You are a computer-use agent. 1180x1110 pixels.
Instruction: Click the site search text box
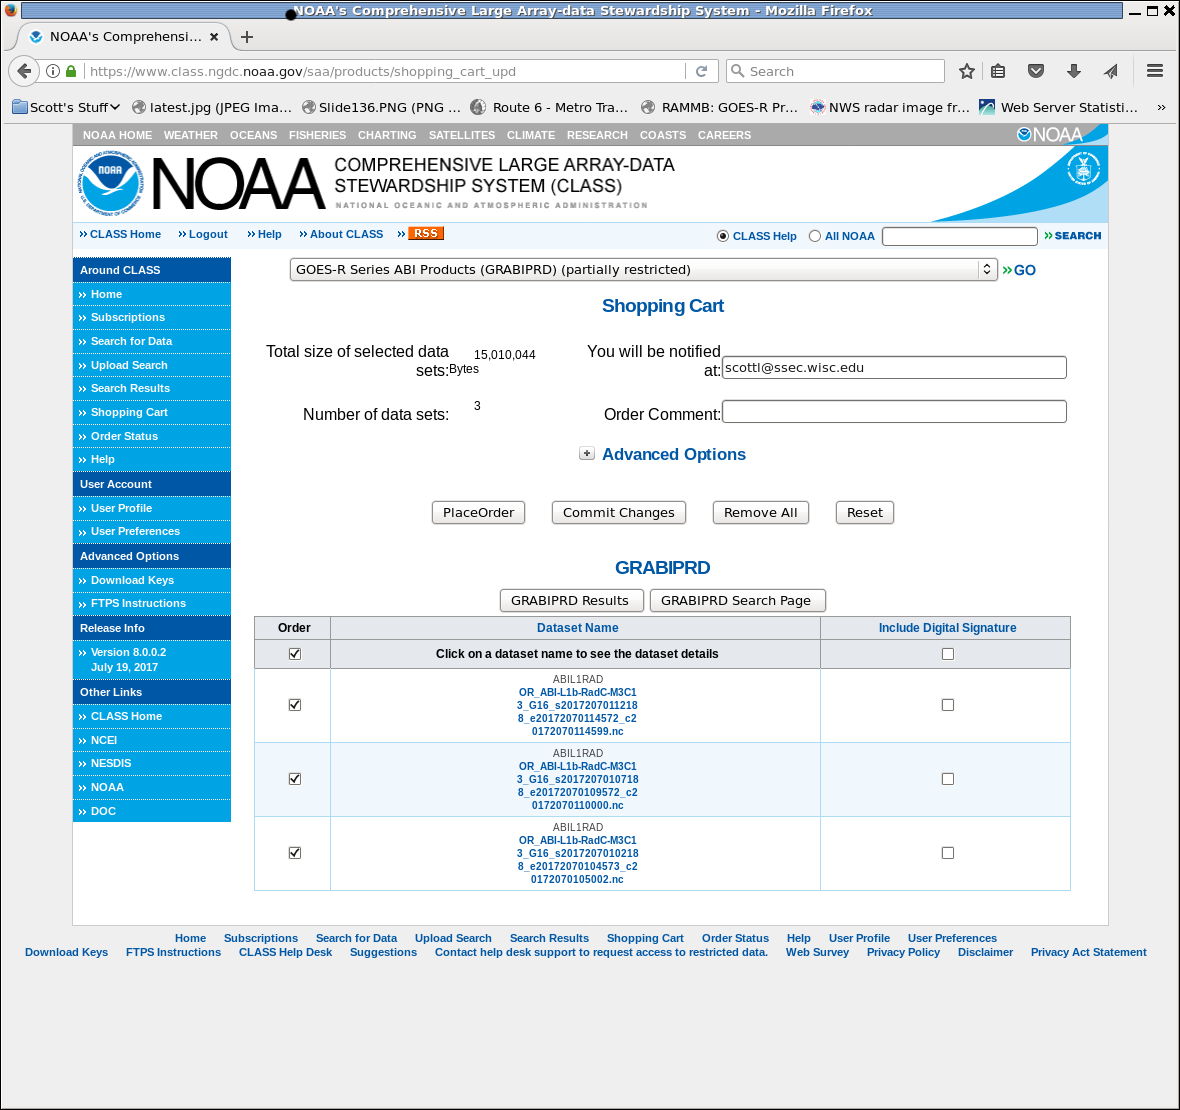[960, 236]
